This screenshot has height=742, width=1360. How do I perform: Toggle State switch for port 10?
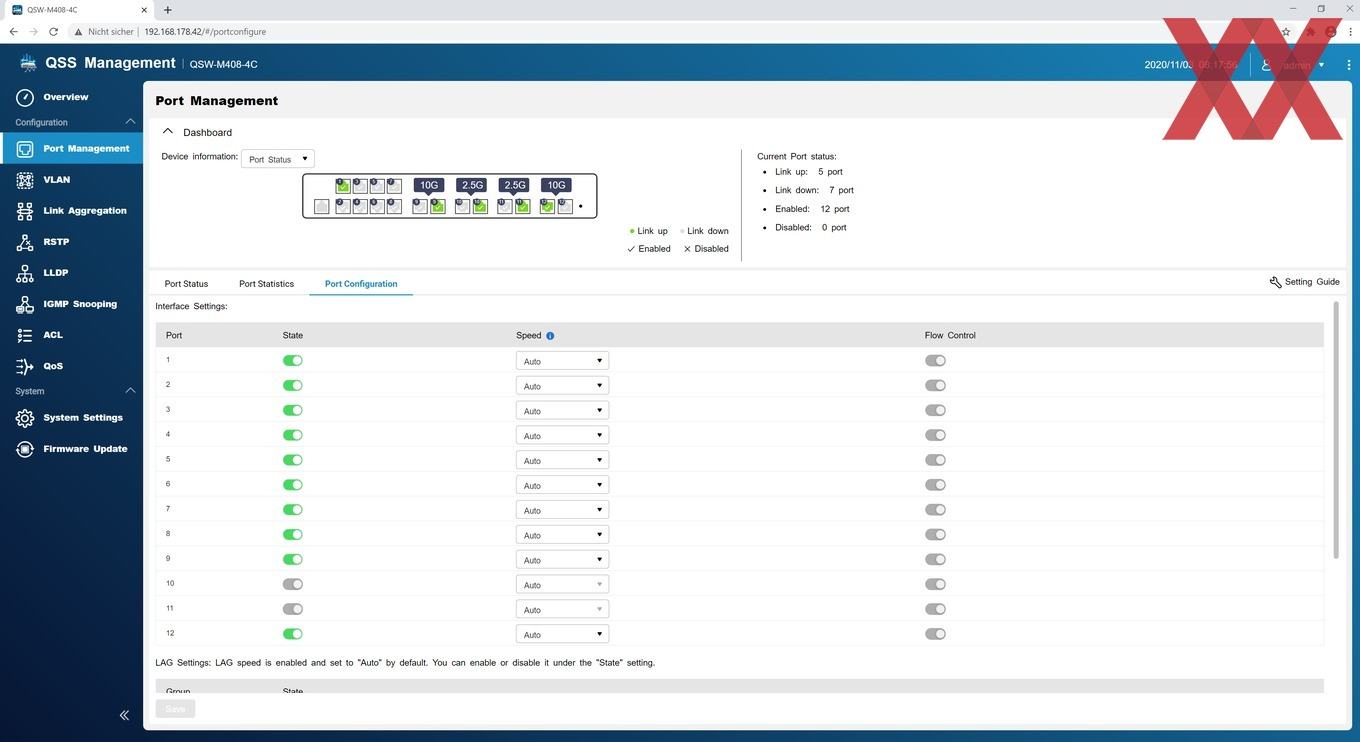tap(293, 584)
